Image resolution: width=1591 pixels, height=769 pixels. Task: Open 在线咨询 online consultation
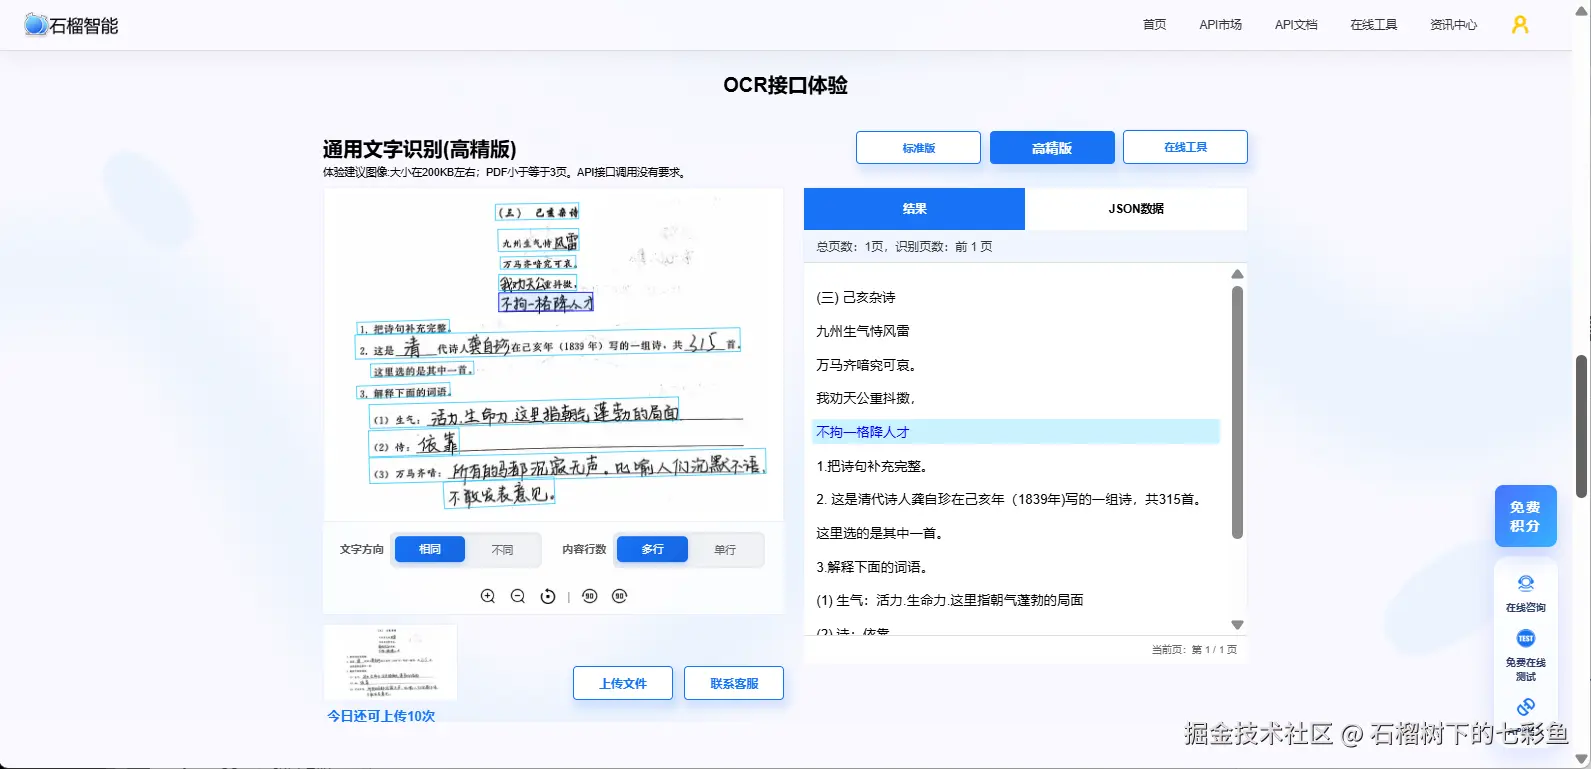click(1526, 593)
